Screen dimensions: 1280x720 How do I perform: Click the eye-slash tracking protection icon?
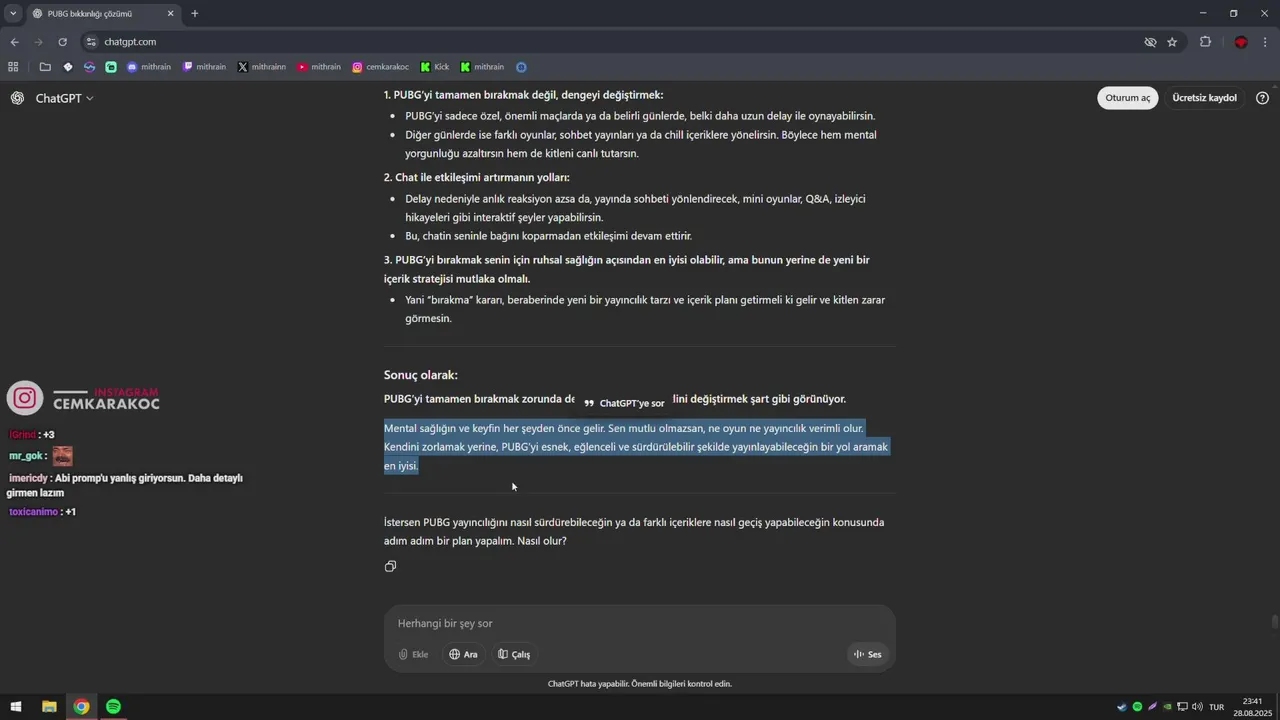(1150, 42)
